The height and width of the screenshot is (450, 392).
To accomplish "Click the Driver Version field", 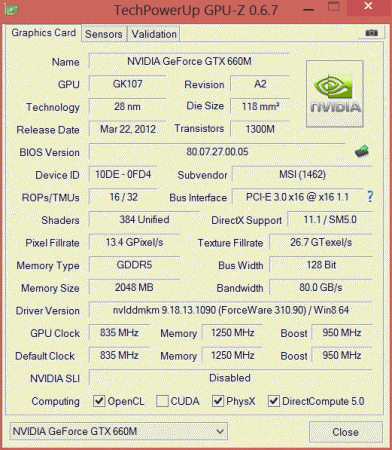I will [230, 310].
